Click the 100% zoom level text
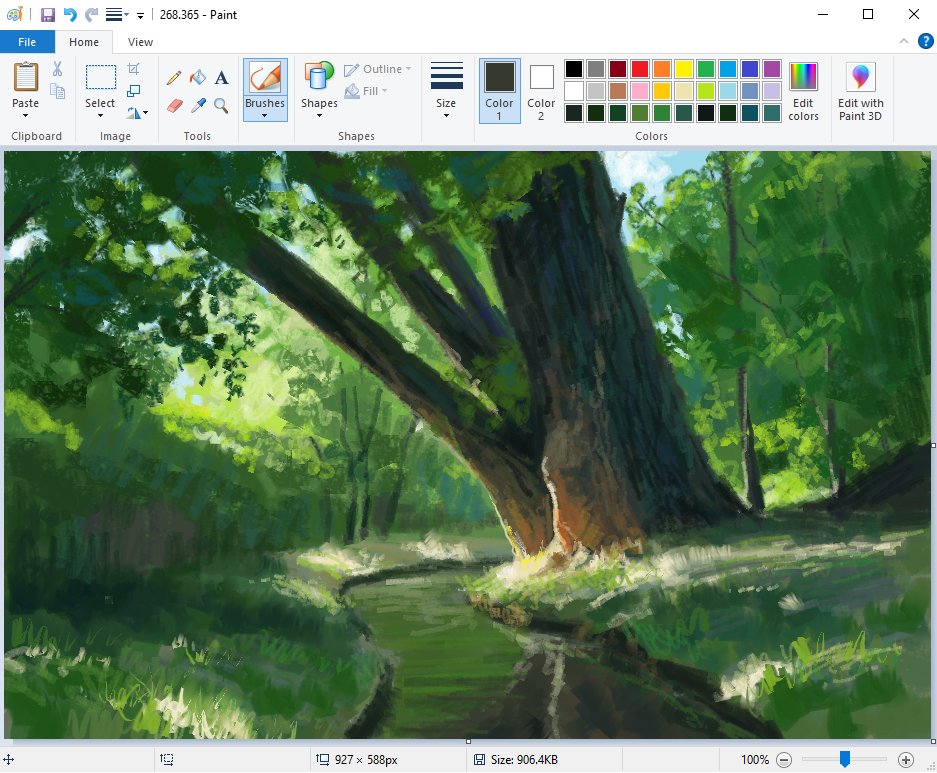 pyautogui.click(x=755, y=760)
